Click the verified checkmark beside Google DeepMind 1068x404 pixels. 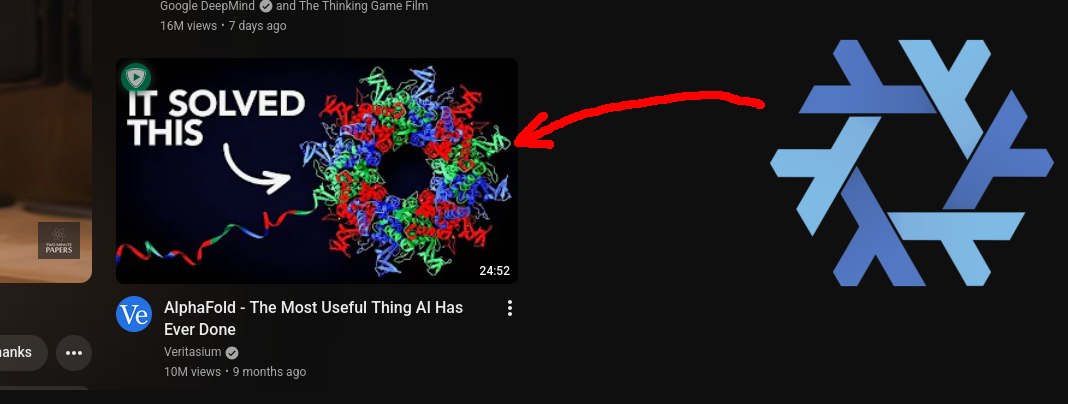click(x=266, y=6)
